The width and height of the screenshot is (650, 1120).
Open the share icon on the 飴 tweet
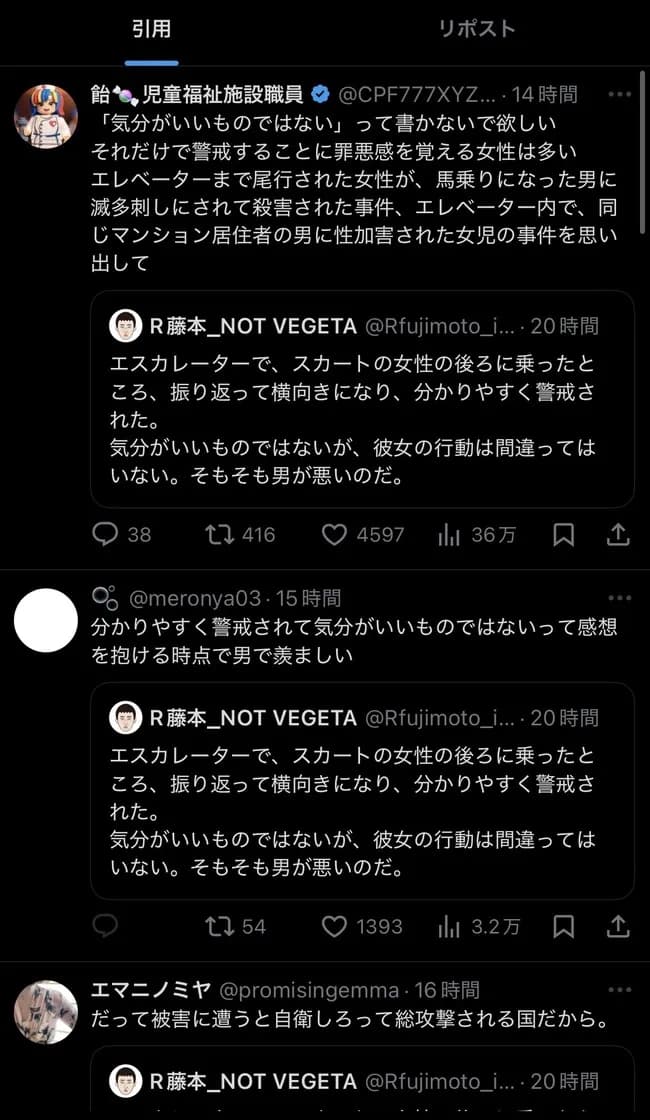click(x=618, y=535)
